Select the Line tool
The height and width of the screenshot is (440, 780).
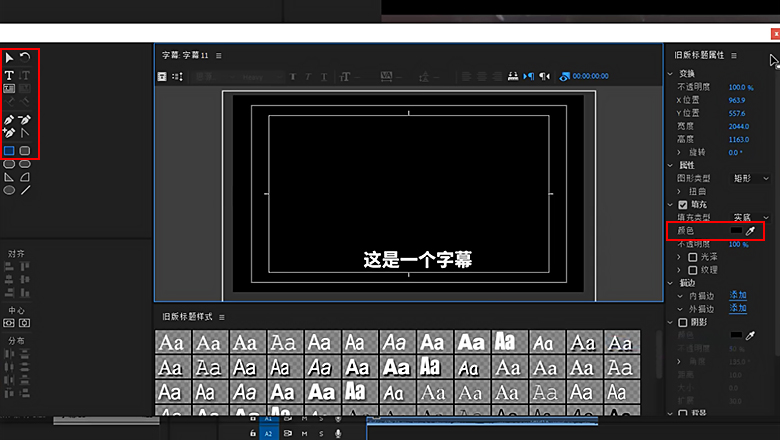point(25,190)
